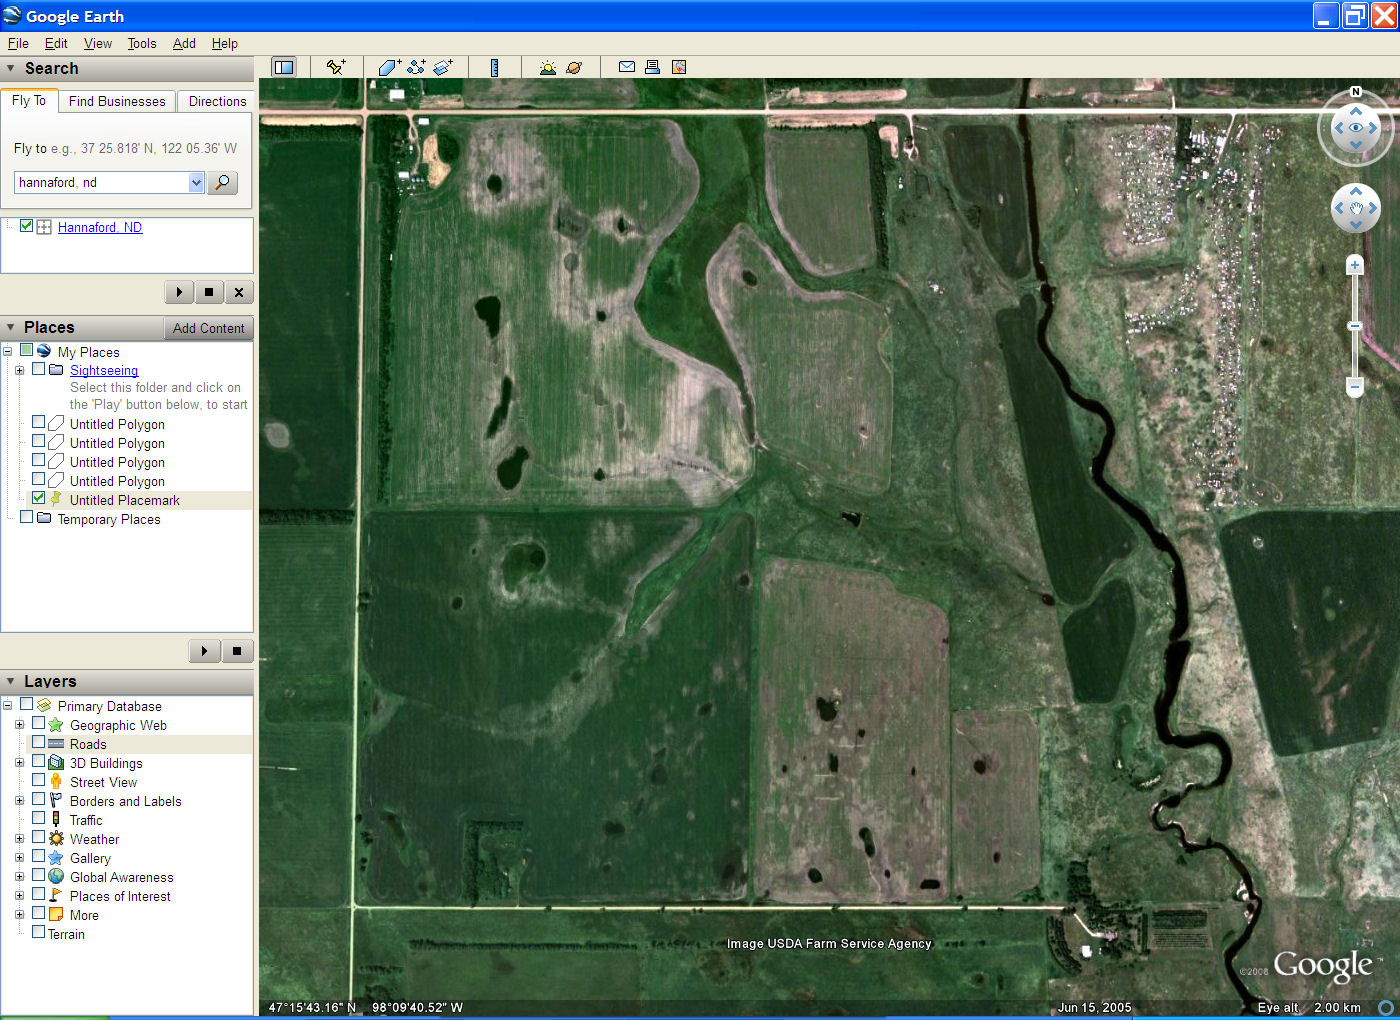Click the zoom in plus button
The image size is (1400, 1020).
1355,265
